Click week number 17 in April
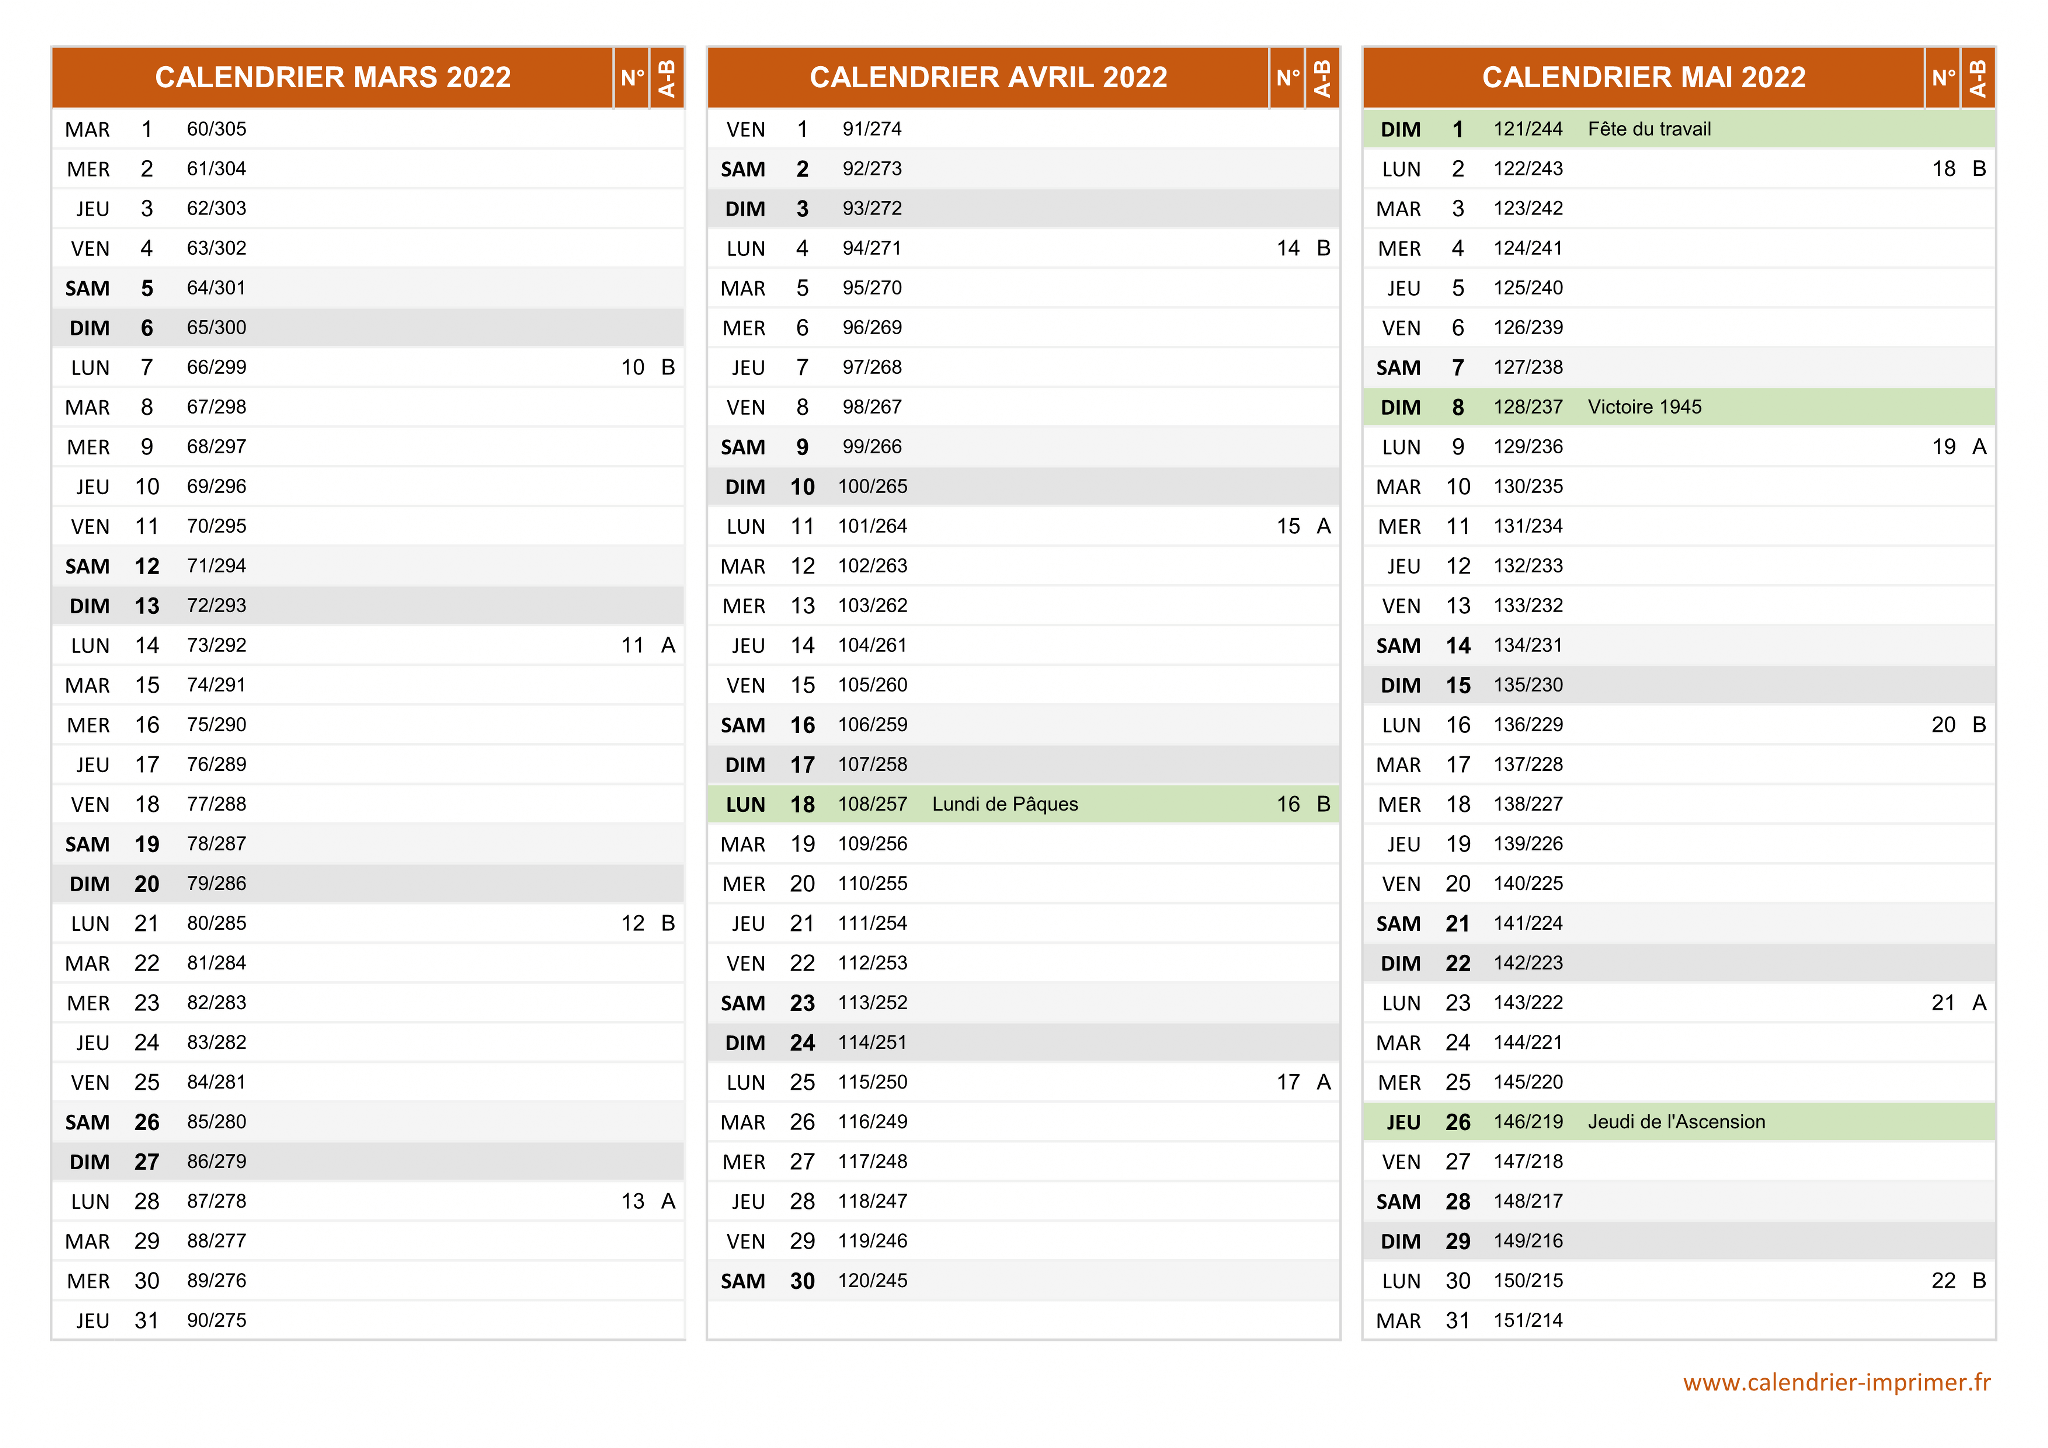This screenshot has height=1448, width=2048. (x=1288, y=1082)
